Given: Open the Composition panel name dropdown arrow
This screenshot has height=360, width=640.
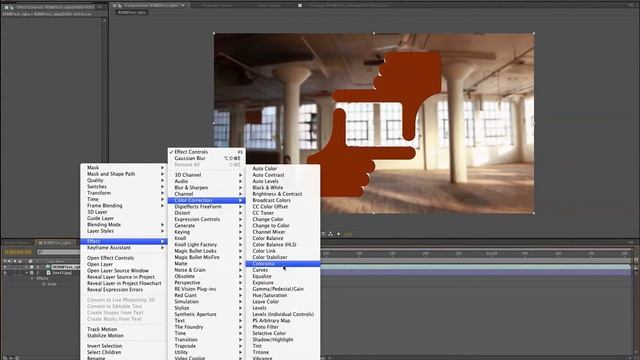Looking at the screenshot, I should pyautogui.click(x=183, y=5).
